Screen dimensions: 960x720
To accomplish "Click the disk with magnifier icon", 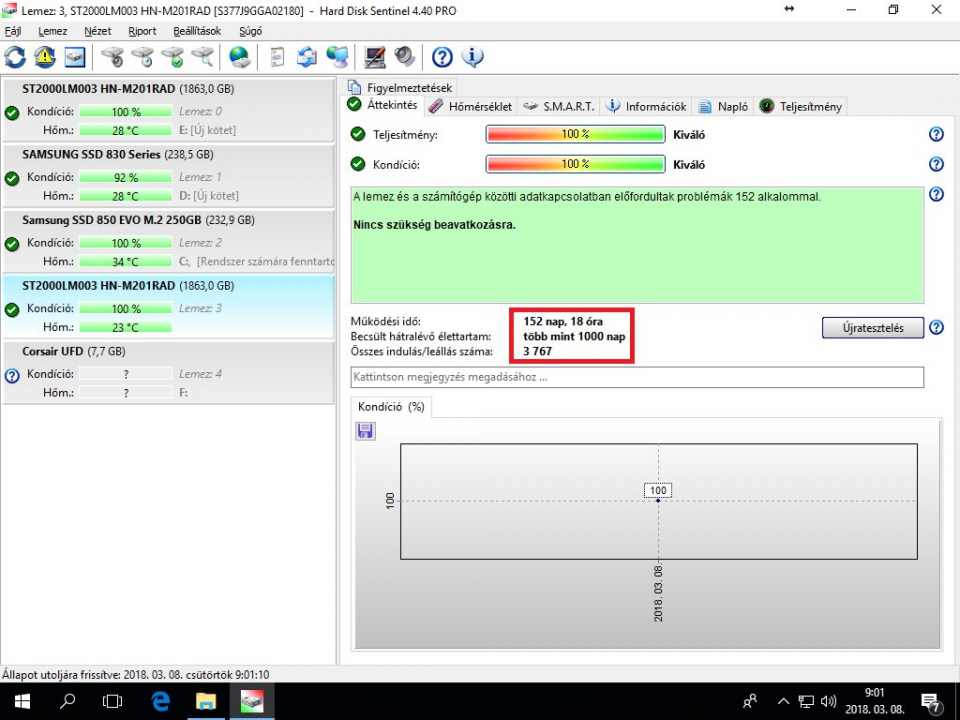I will coord(203,57).
